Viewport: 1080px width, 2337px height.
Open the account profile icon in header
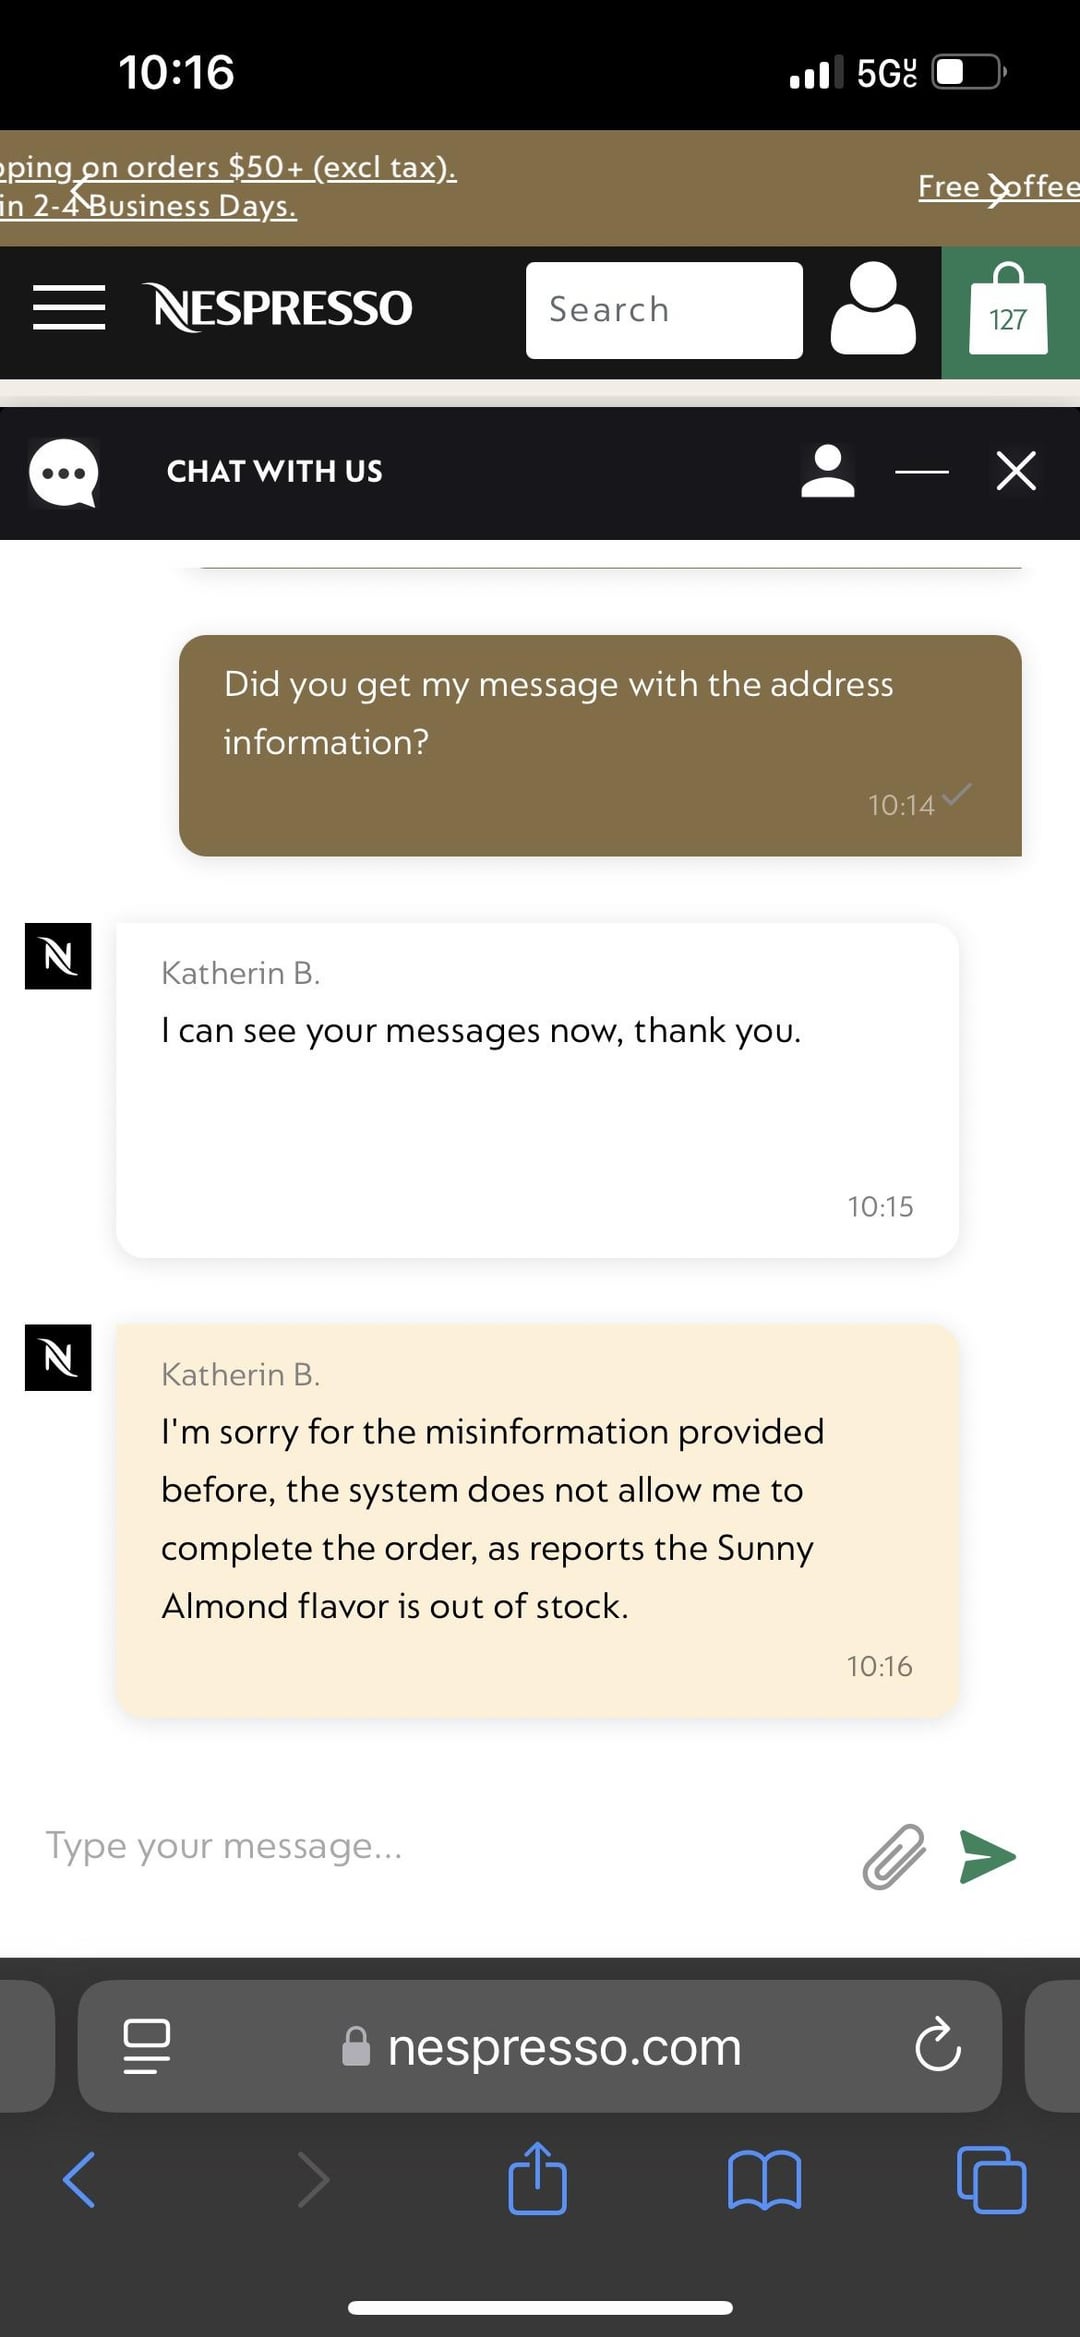[x=873, y=308]
